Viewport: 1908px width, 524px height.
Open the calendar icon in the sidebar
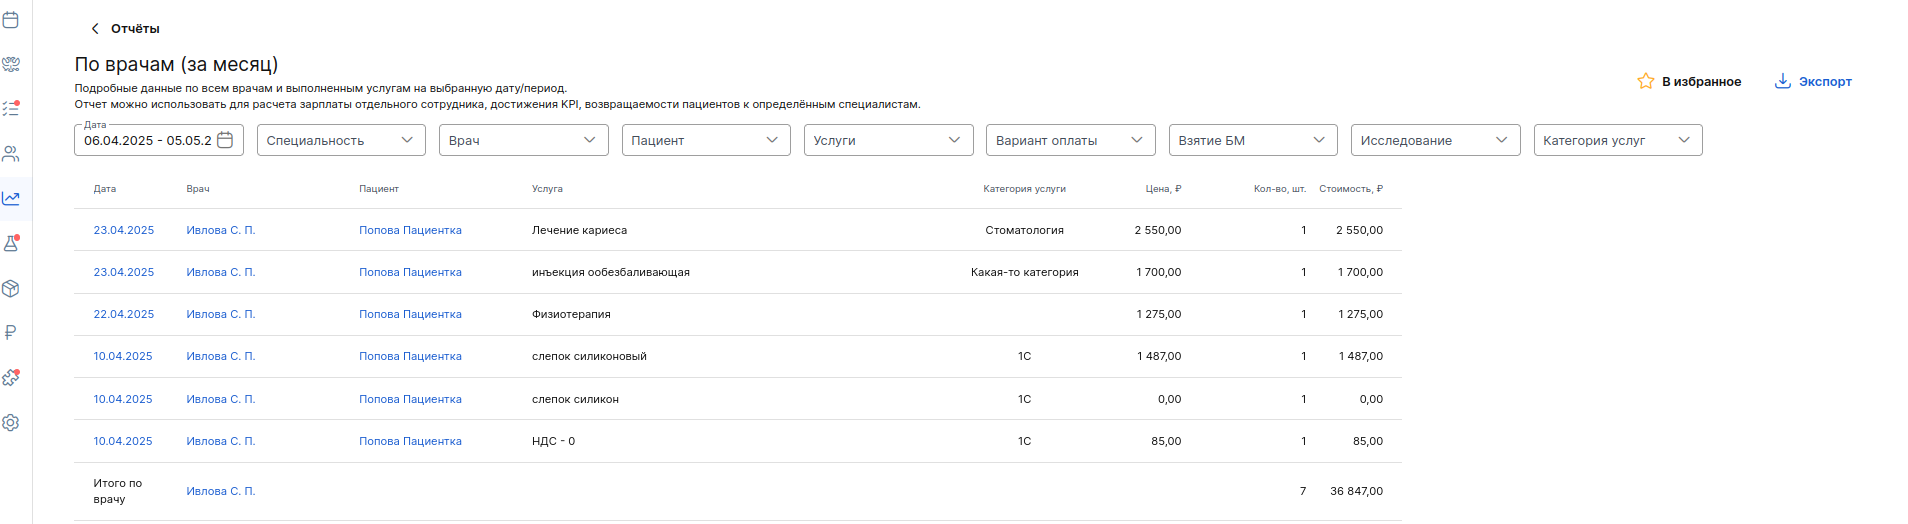pyautogui.click(x=11, y=19)
